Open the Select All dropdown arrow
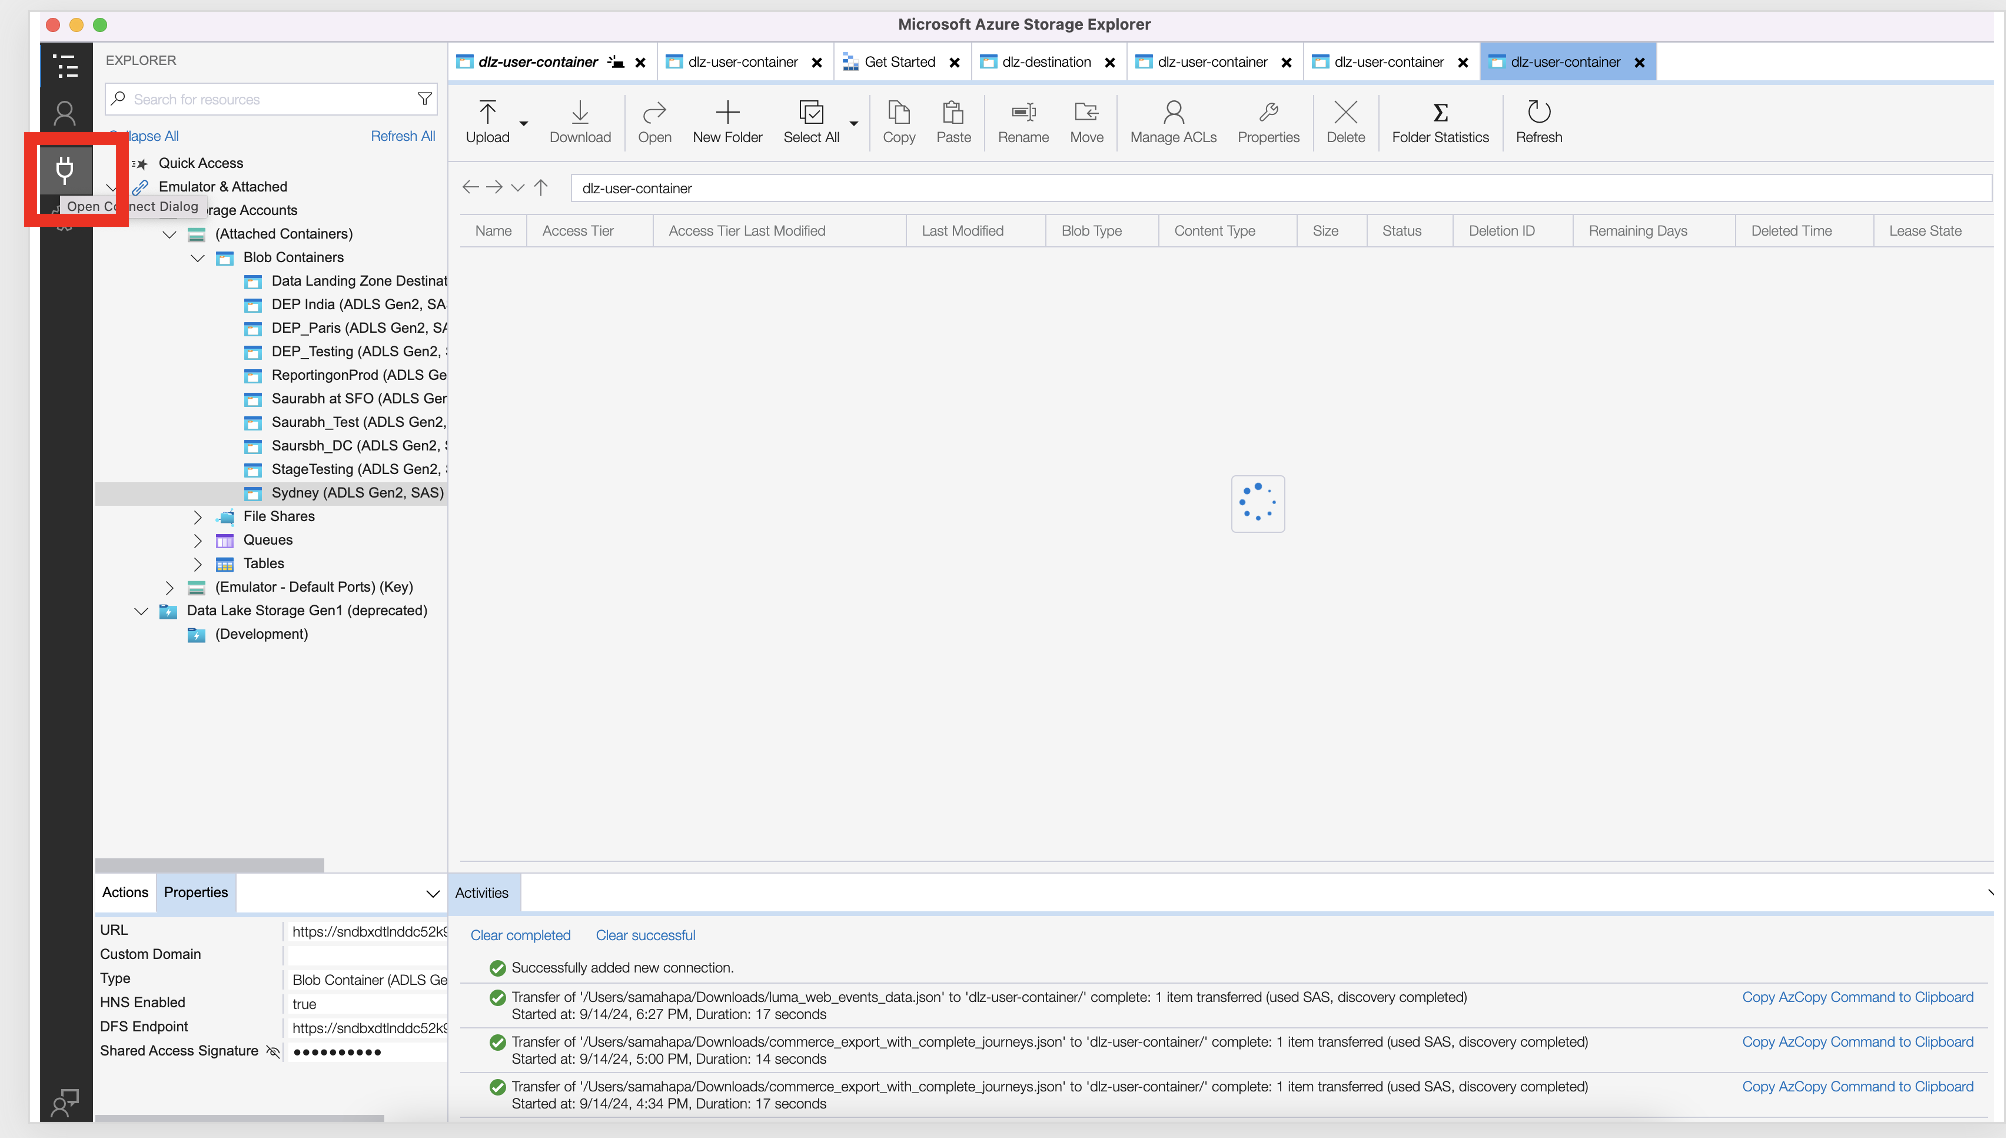Viewport: 2006px width, 1138px height. (854, 124)
